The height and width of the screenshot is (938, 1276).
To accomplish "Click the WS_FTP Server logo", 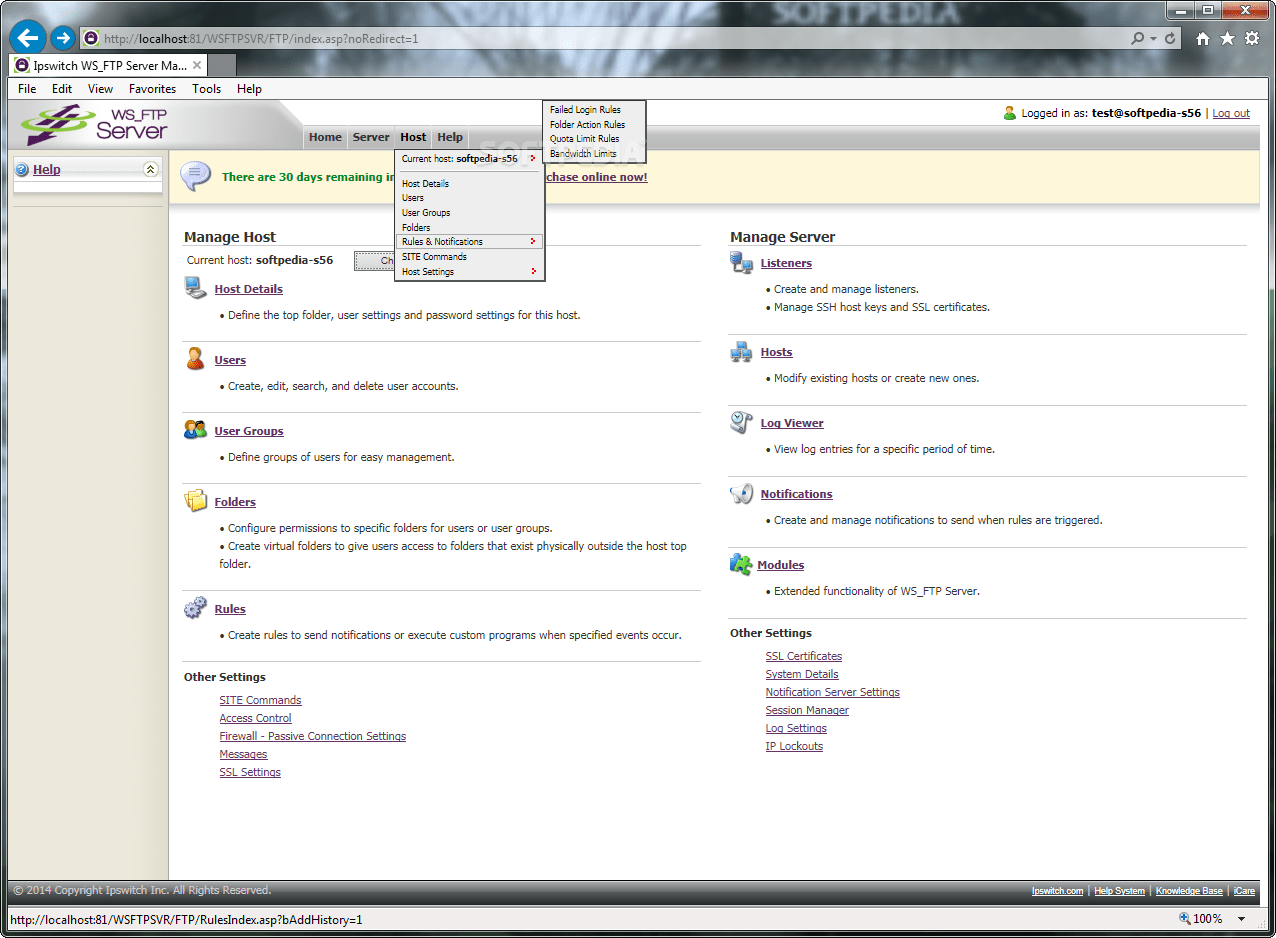I will (96, 125).
